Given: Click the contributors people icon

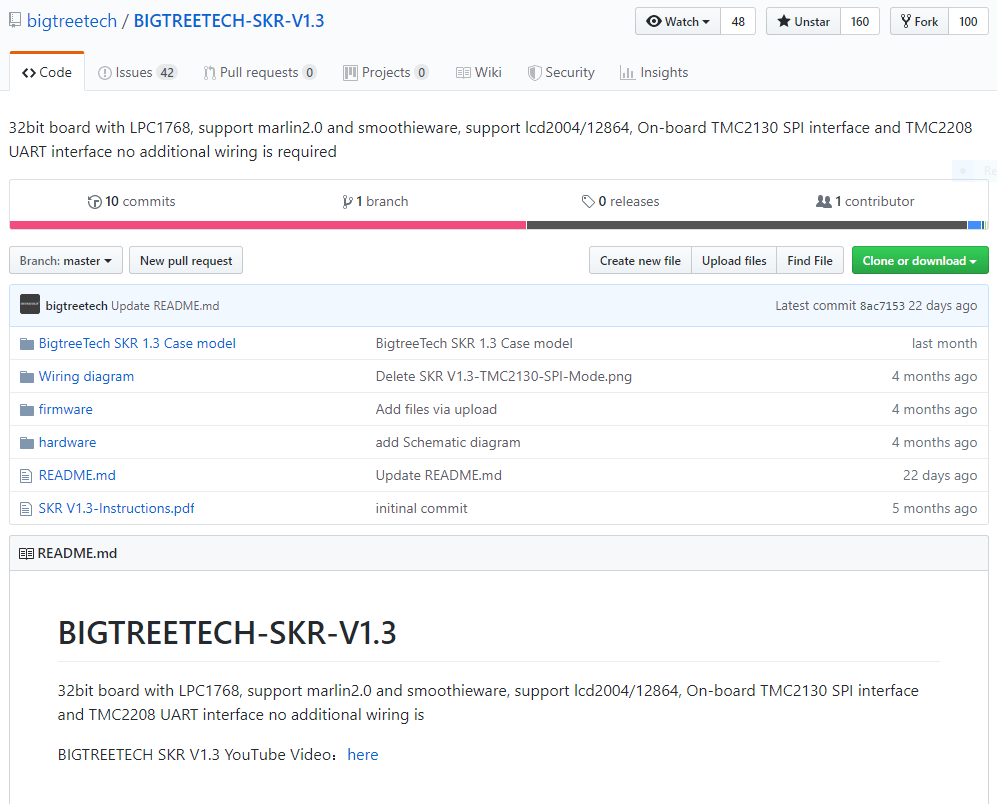Looking at the screenshot, I should click(823, 202).
